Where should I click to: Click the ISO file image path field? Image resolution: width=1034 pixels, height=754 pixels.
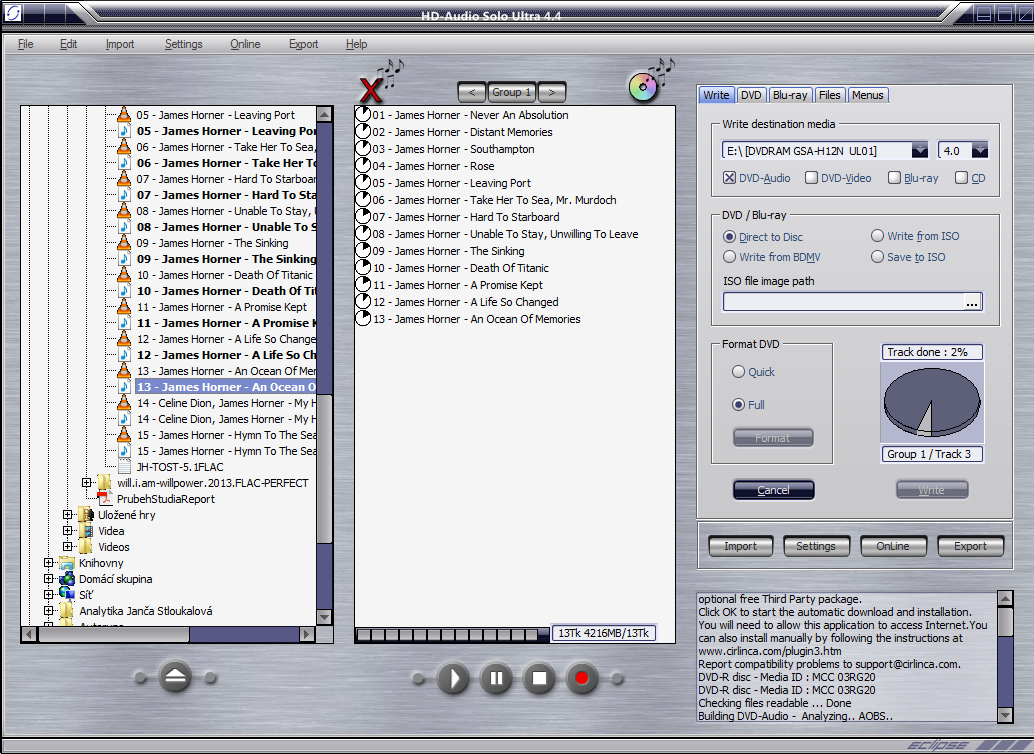pos(843,302)
